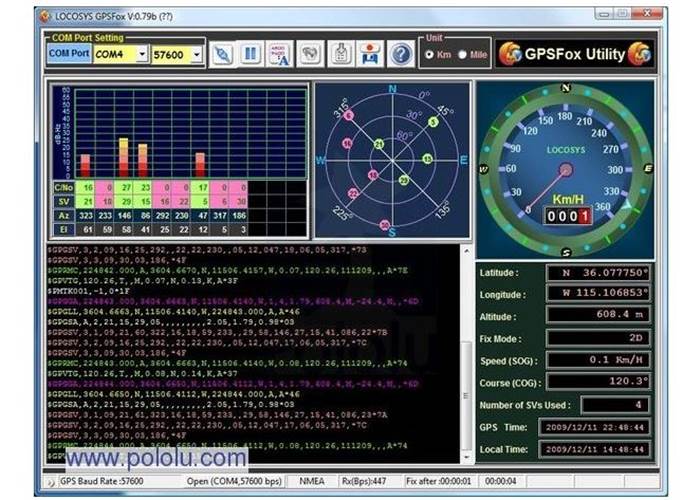Select the Km unit radio button
This screenshot has width=700, height=500.
[x=430, y=55]
